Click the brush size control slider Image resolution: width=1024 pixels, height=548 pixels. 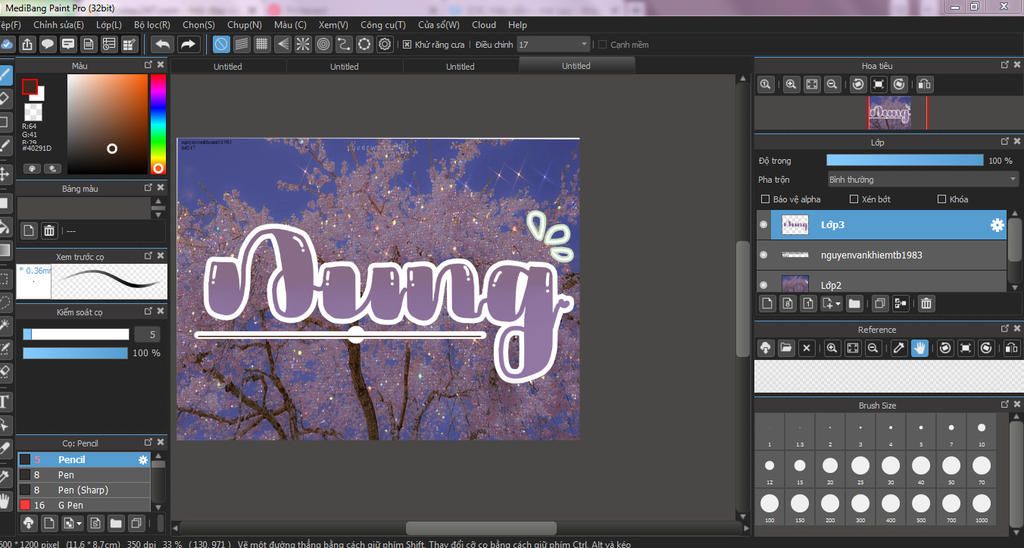pyautogui.click(x=76, y=334)
